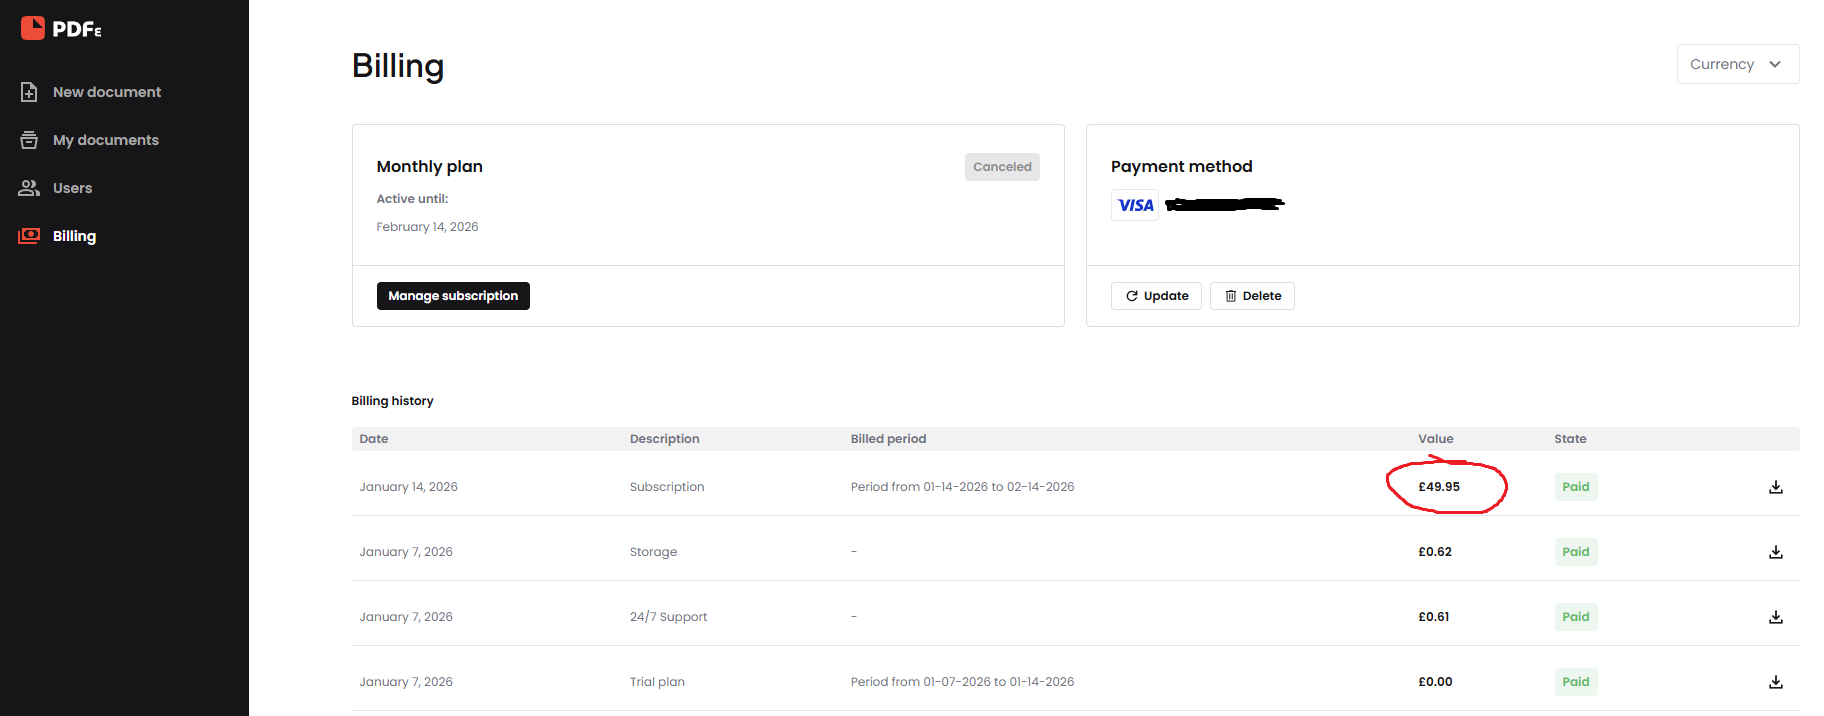This screenshot has height=716, width=1824.
Task: Click the PDF logo icon
Action: point(33,28)
